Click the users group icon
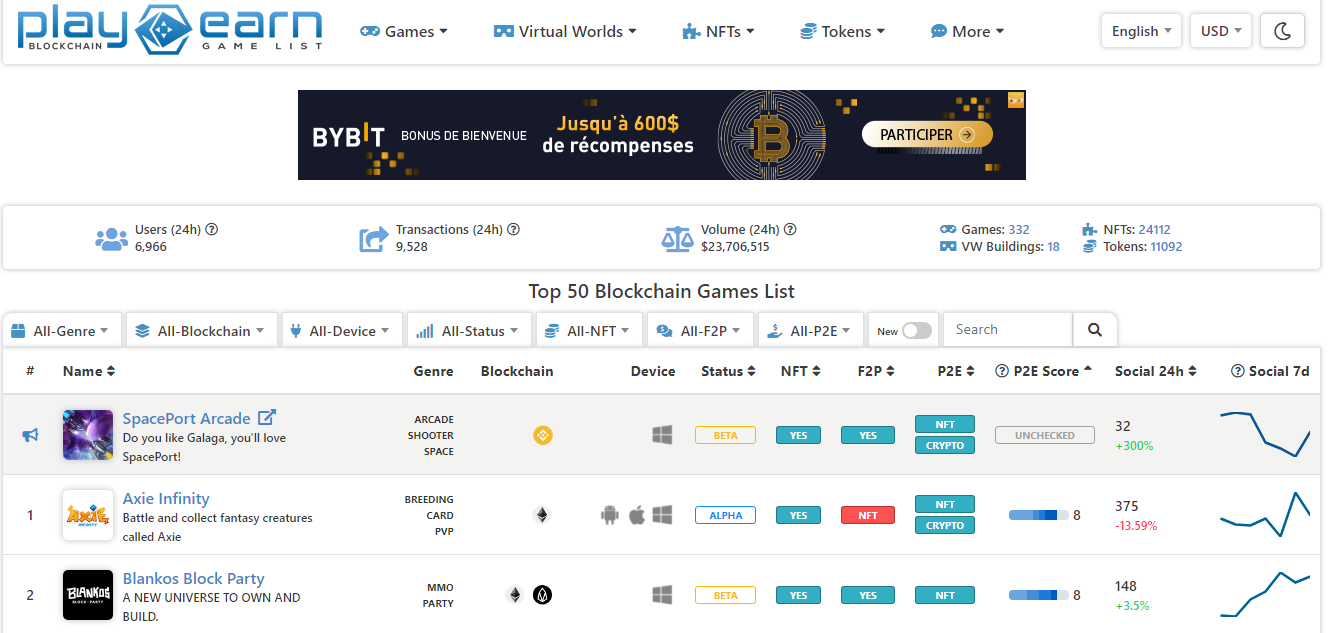 coord(111,239)
